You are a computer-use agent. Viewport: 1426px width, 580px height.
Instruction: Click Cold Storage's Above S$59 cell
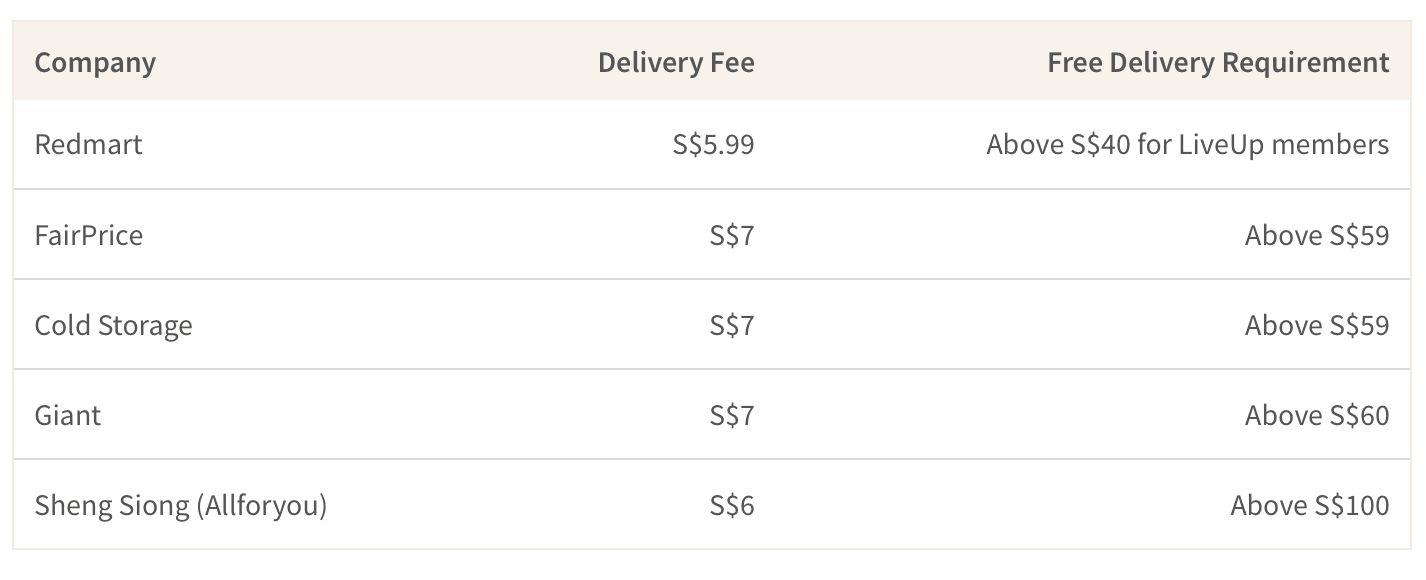click(x=1317, y=325)
